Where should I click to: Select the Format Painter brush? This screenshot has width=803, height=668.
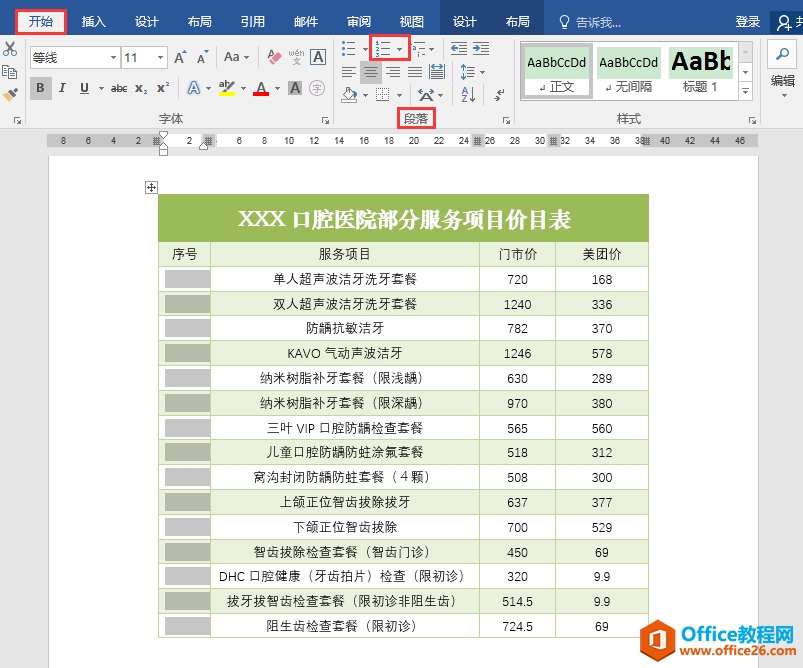[x=10, y=94]
